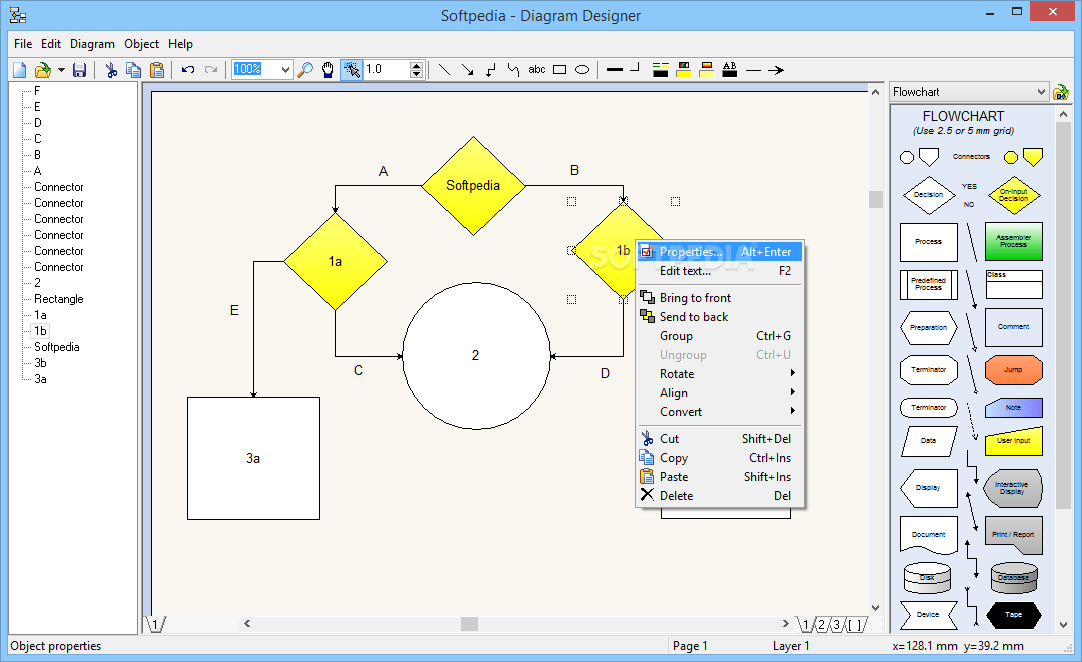The height and width of the screenshot is (662, 1082).
Task: Activate the Hand pan tool
Action: [328, 70]
